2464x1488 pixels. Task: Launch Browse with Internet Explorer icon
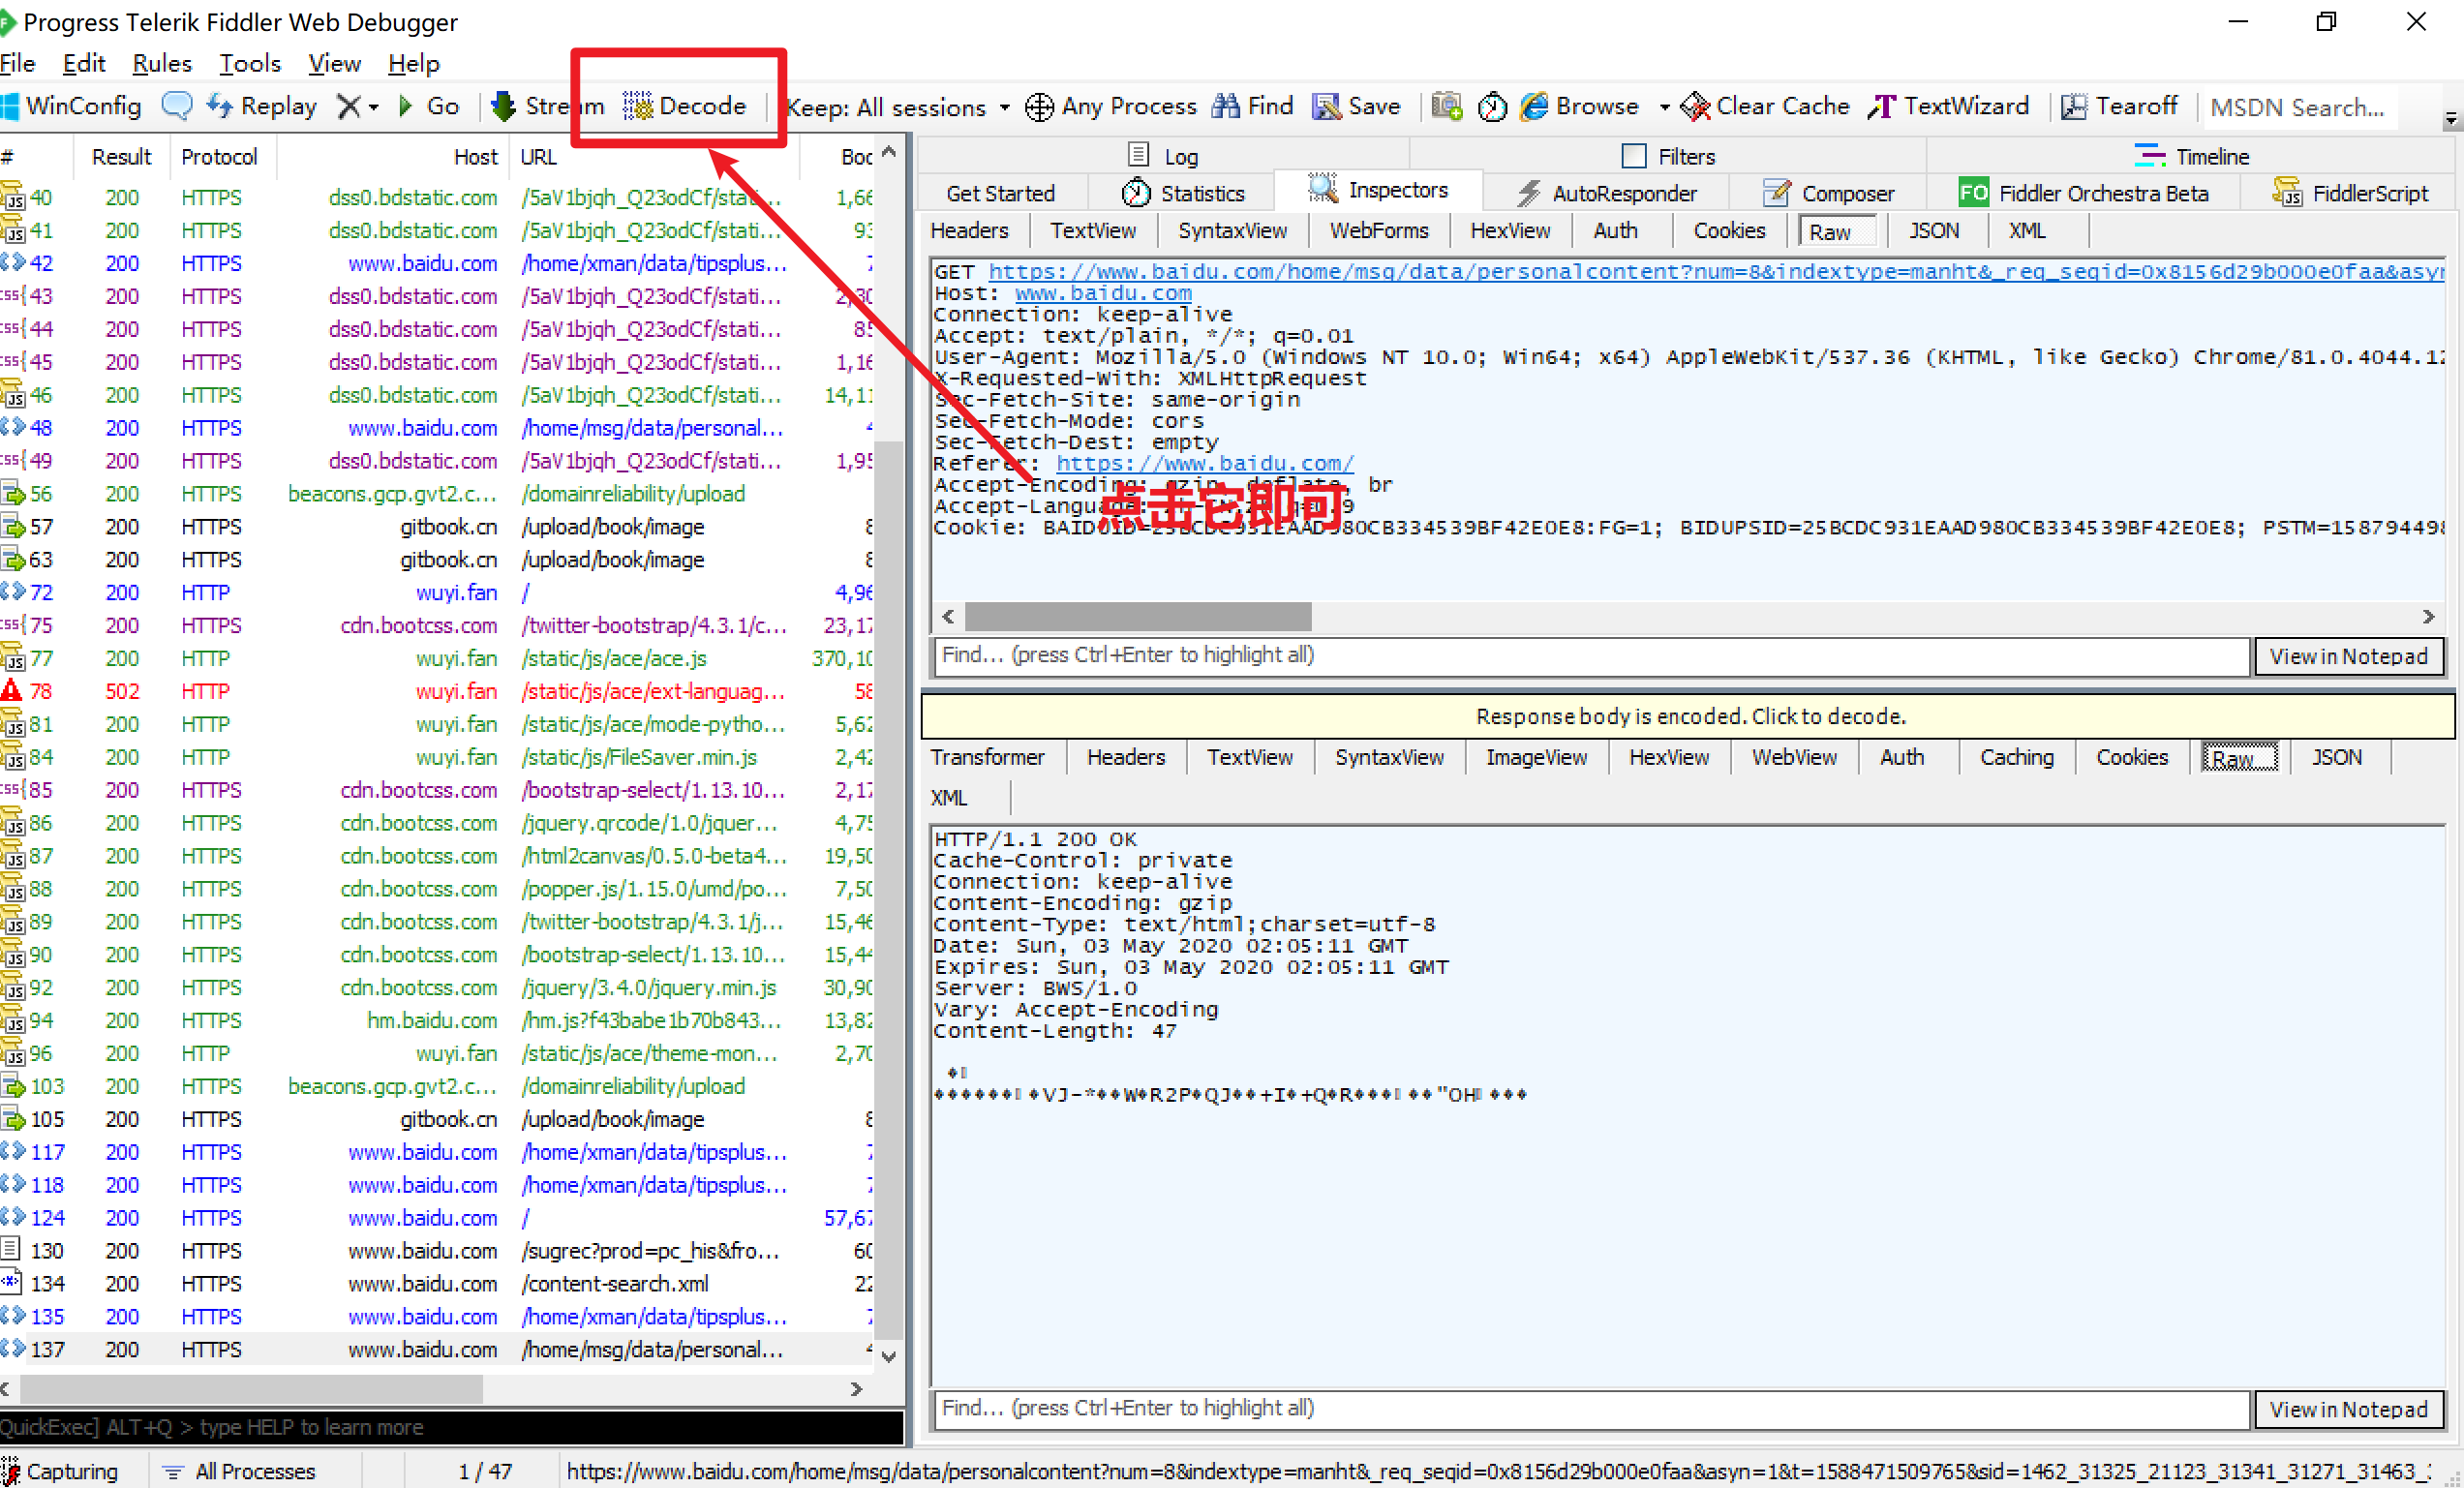coord(1580,106)
